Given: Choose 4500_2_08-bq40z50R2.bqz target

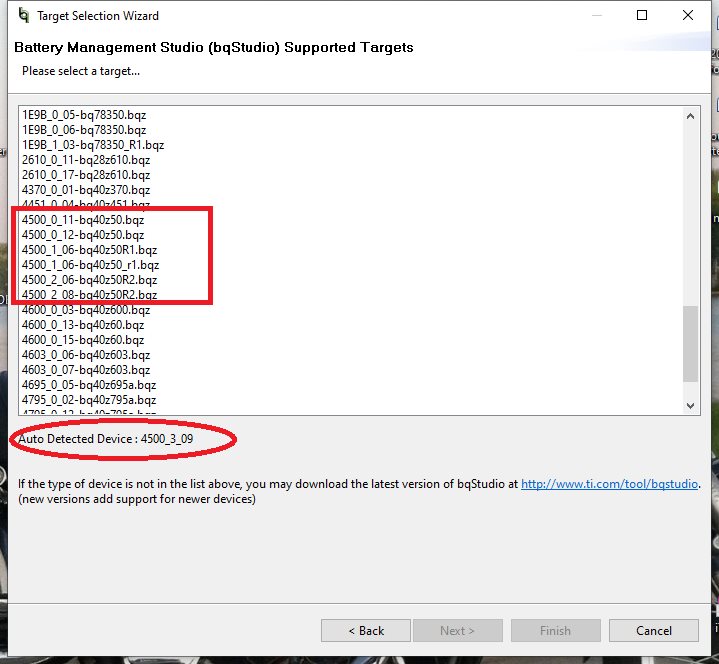Looking at the screenshot, I should [89, 295].
